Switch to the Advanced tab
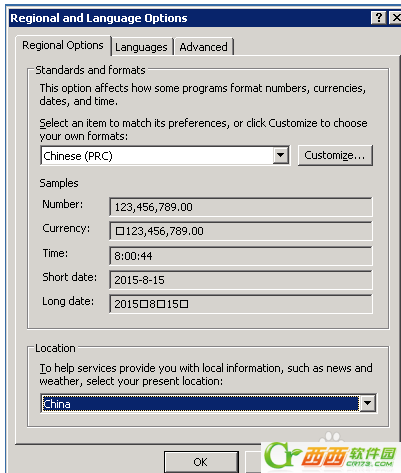The image size is (401, 473). 204,47
